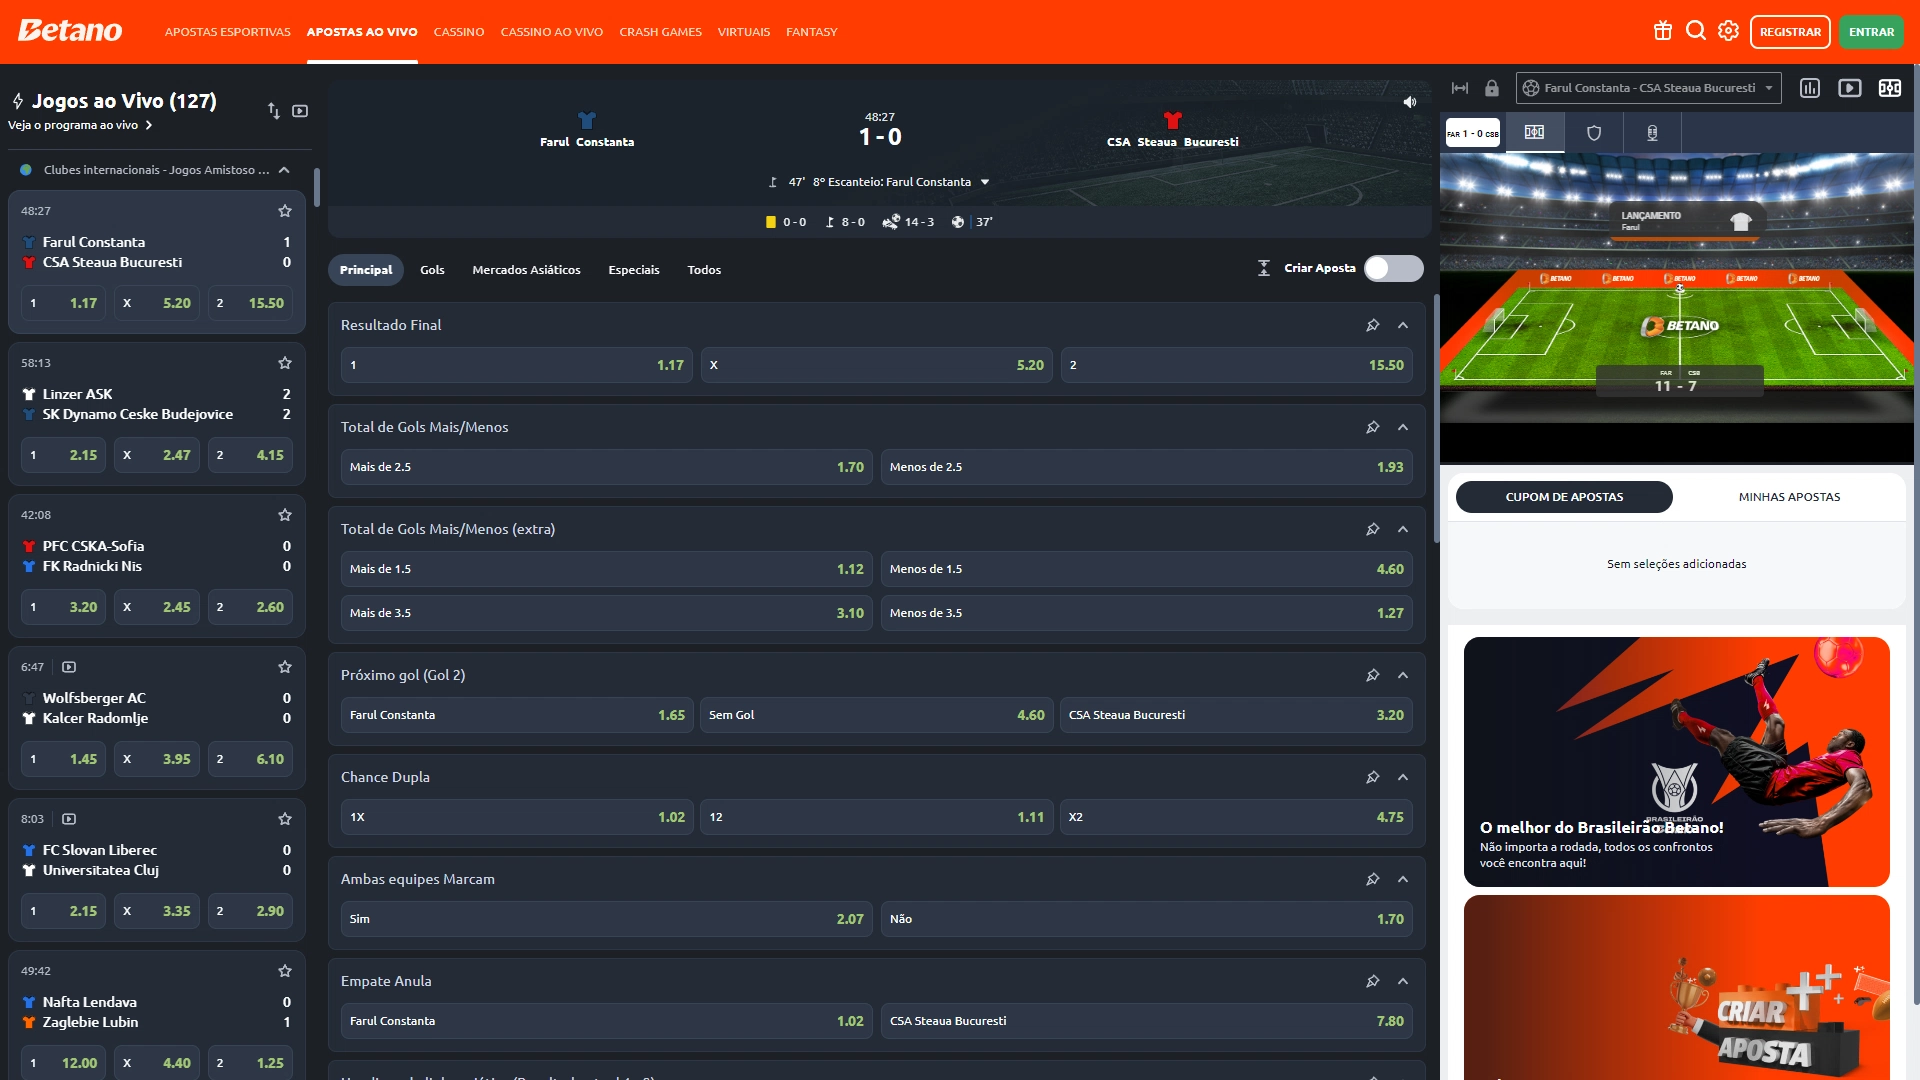Open the multi-view pitch icon
This screenshot has width=1920, height=1080.
1890,88
